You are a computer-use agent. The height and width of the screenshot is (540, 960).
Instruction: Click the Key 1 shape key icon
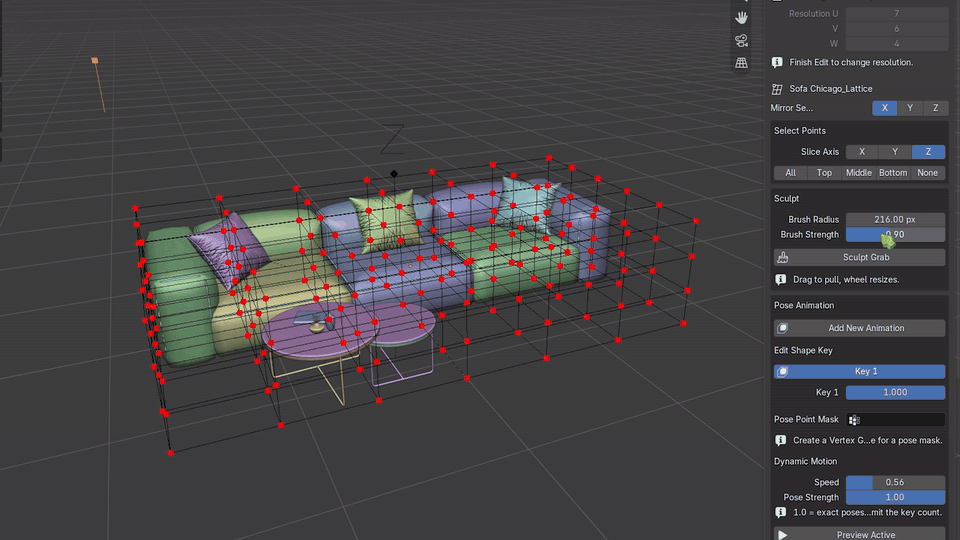pyautogui.click(x=782, y=372)
